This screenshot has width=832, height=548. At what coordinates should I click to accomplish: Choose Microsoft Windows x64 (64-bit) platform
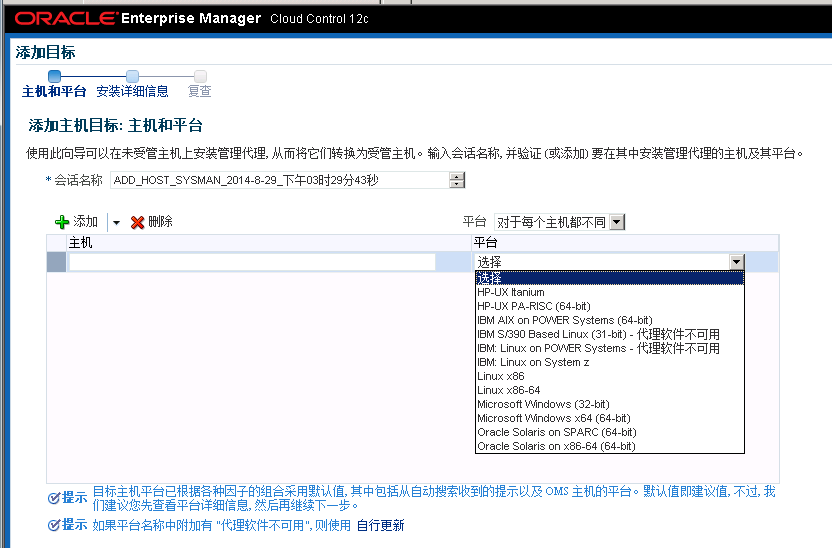(610, 418)
